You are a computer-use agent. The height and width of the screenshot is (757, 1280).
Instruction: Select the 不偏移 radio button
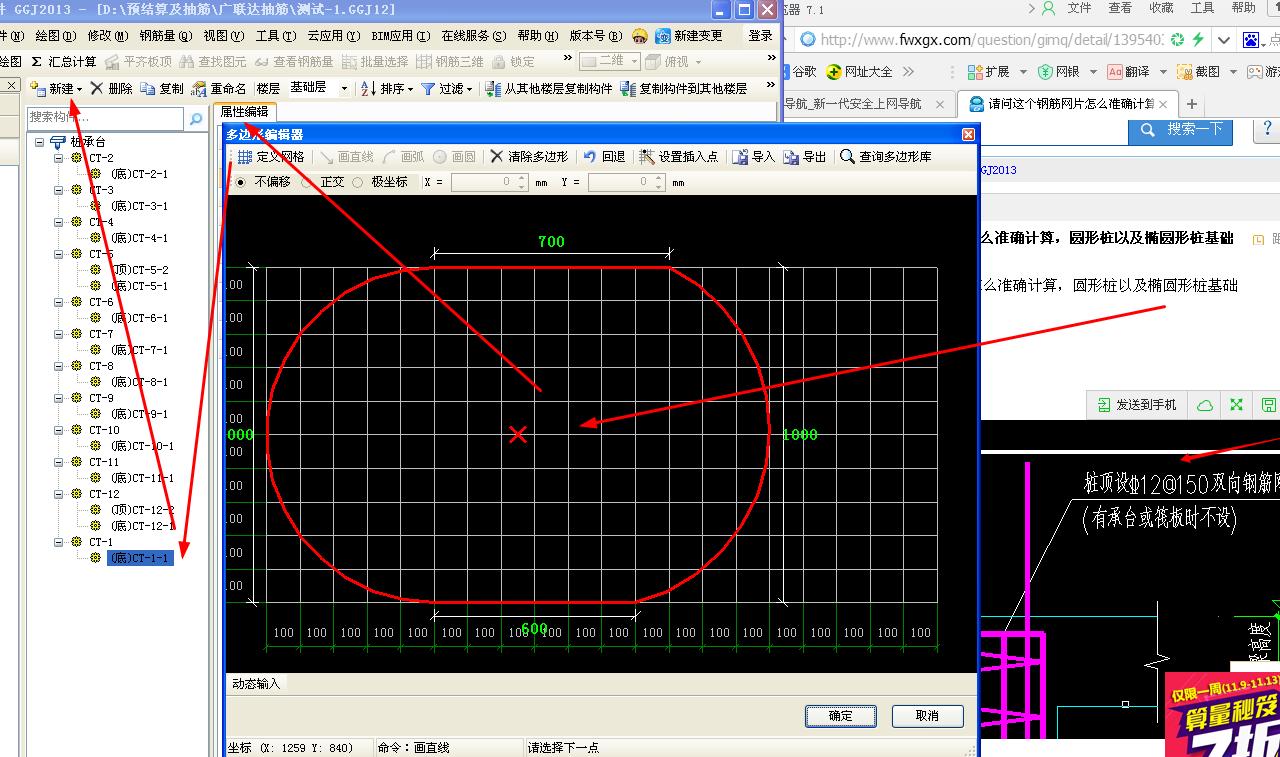click(x=240, y=182)
